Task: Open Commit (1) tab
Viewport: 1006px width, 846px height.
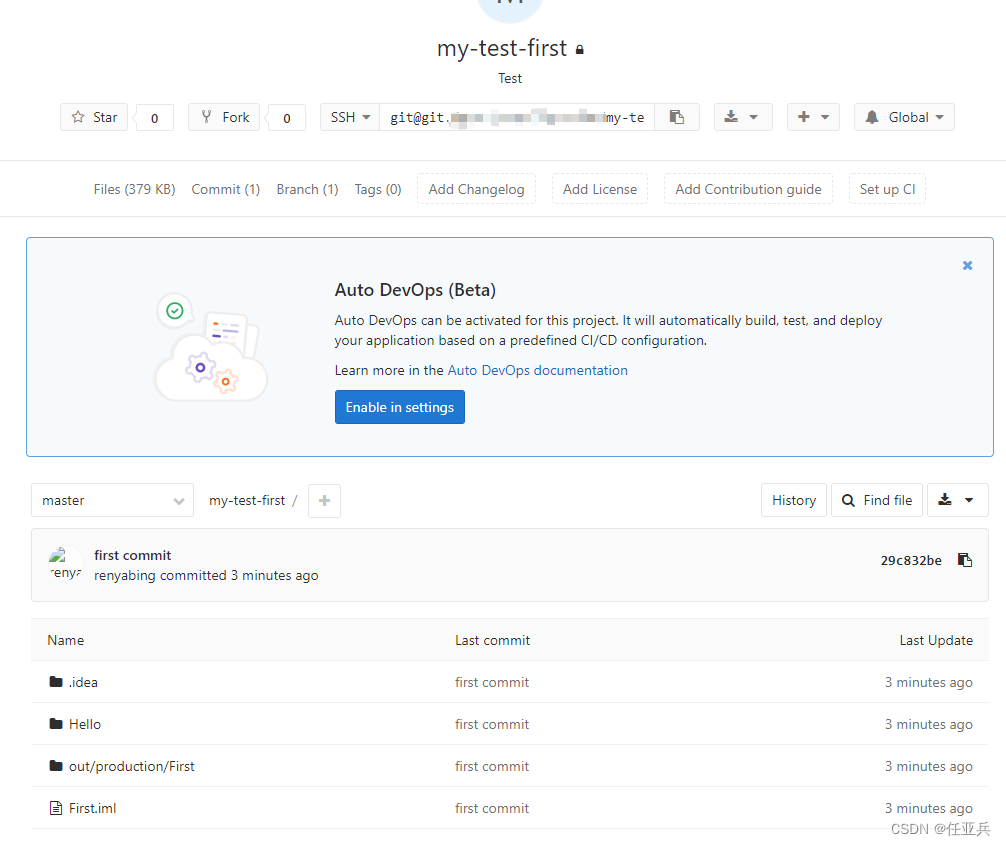Action: [225, 189]
